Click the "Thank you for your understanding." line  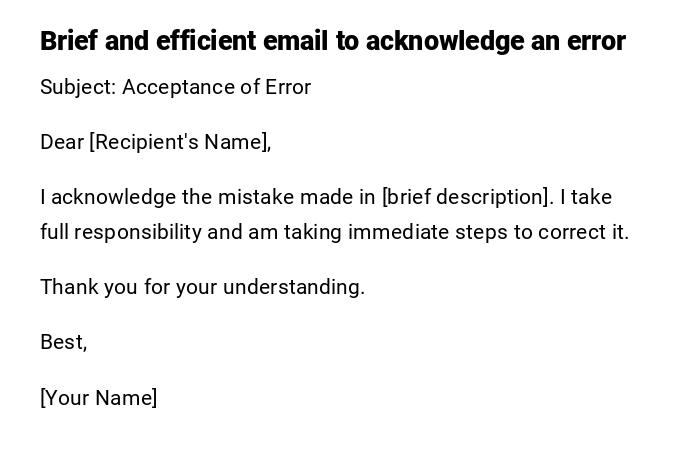pyautogui.click(x=202, y=287)
